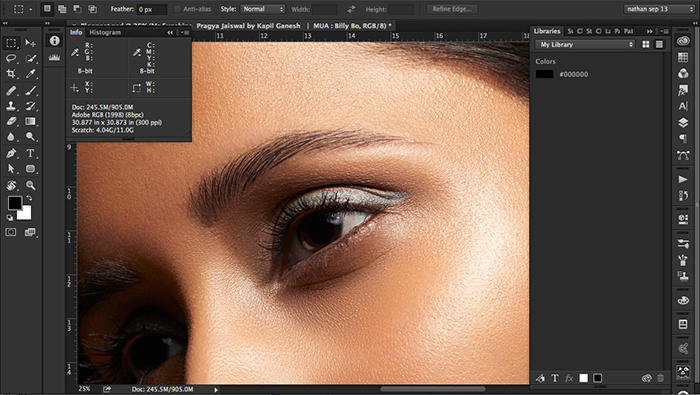Switch to the Info tab
The image size is (700, 395).
[x=76, y=32]
